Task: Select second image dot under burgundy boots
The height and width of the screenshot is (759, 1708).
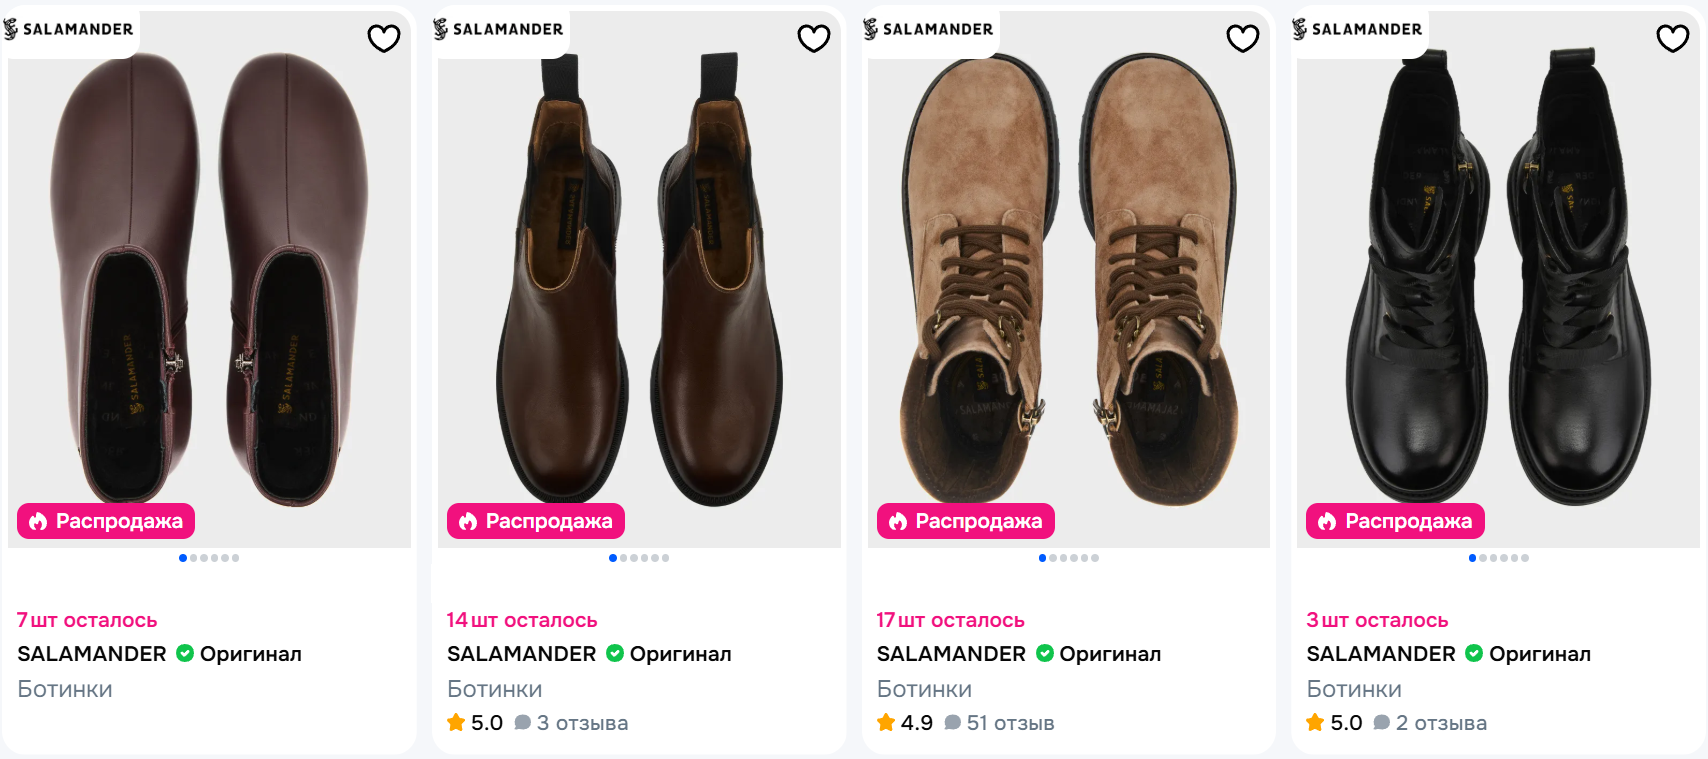Action: click(x=193, y=558)
